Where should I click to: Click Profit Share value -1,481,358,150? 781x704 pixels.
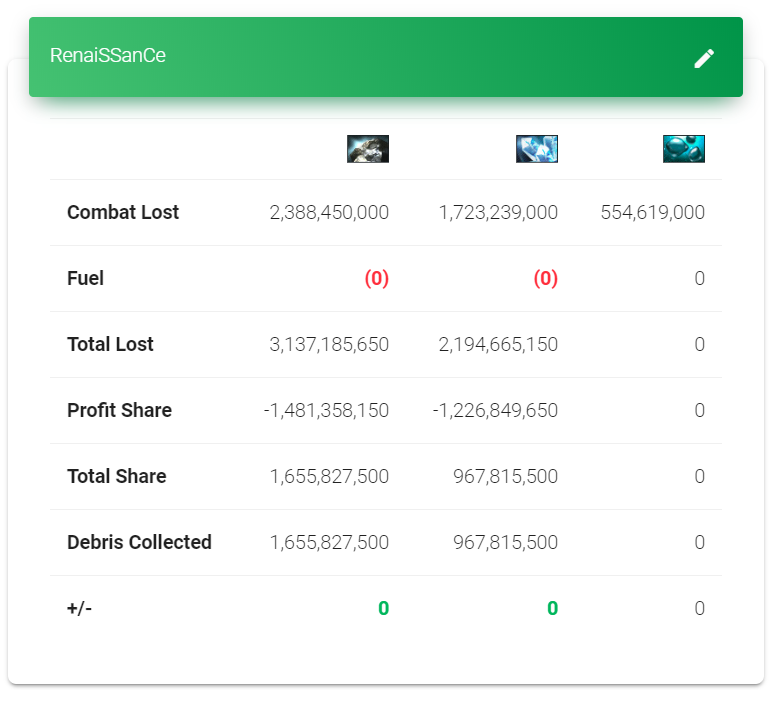(x=326, y=411)
